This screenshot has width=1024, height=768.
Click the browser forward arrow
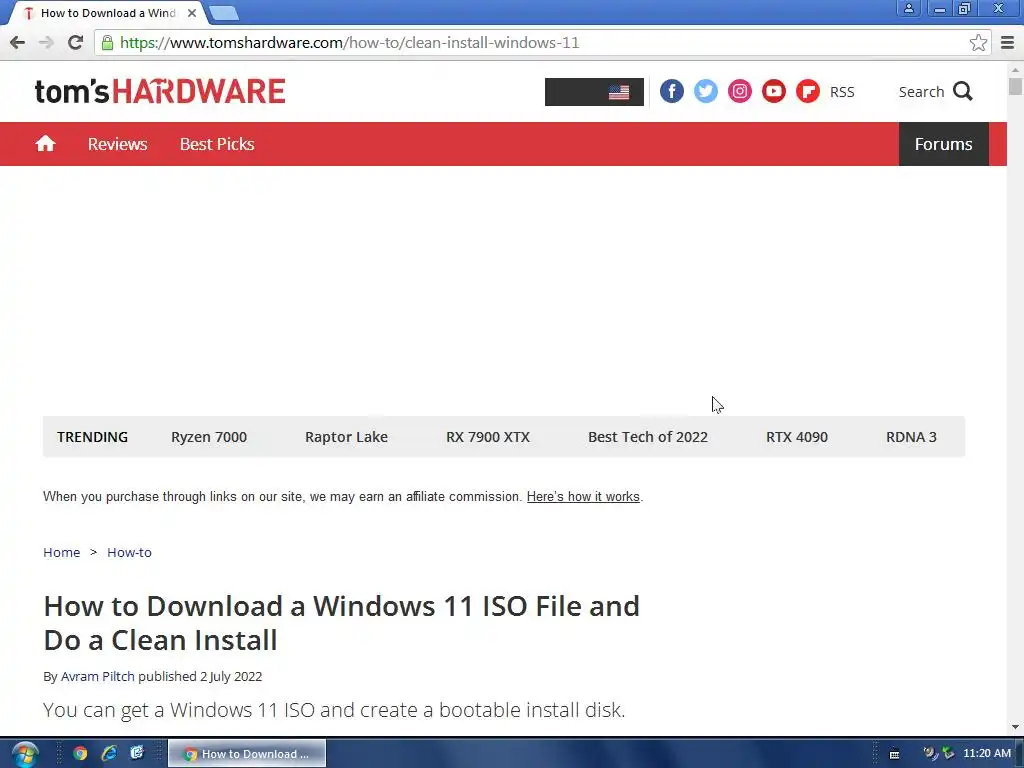tap(46, 43)
